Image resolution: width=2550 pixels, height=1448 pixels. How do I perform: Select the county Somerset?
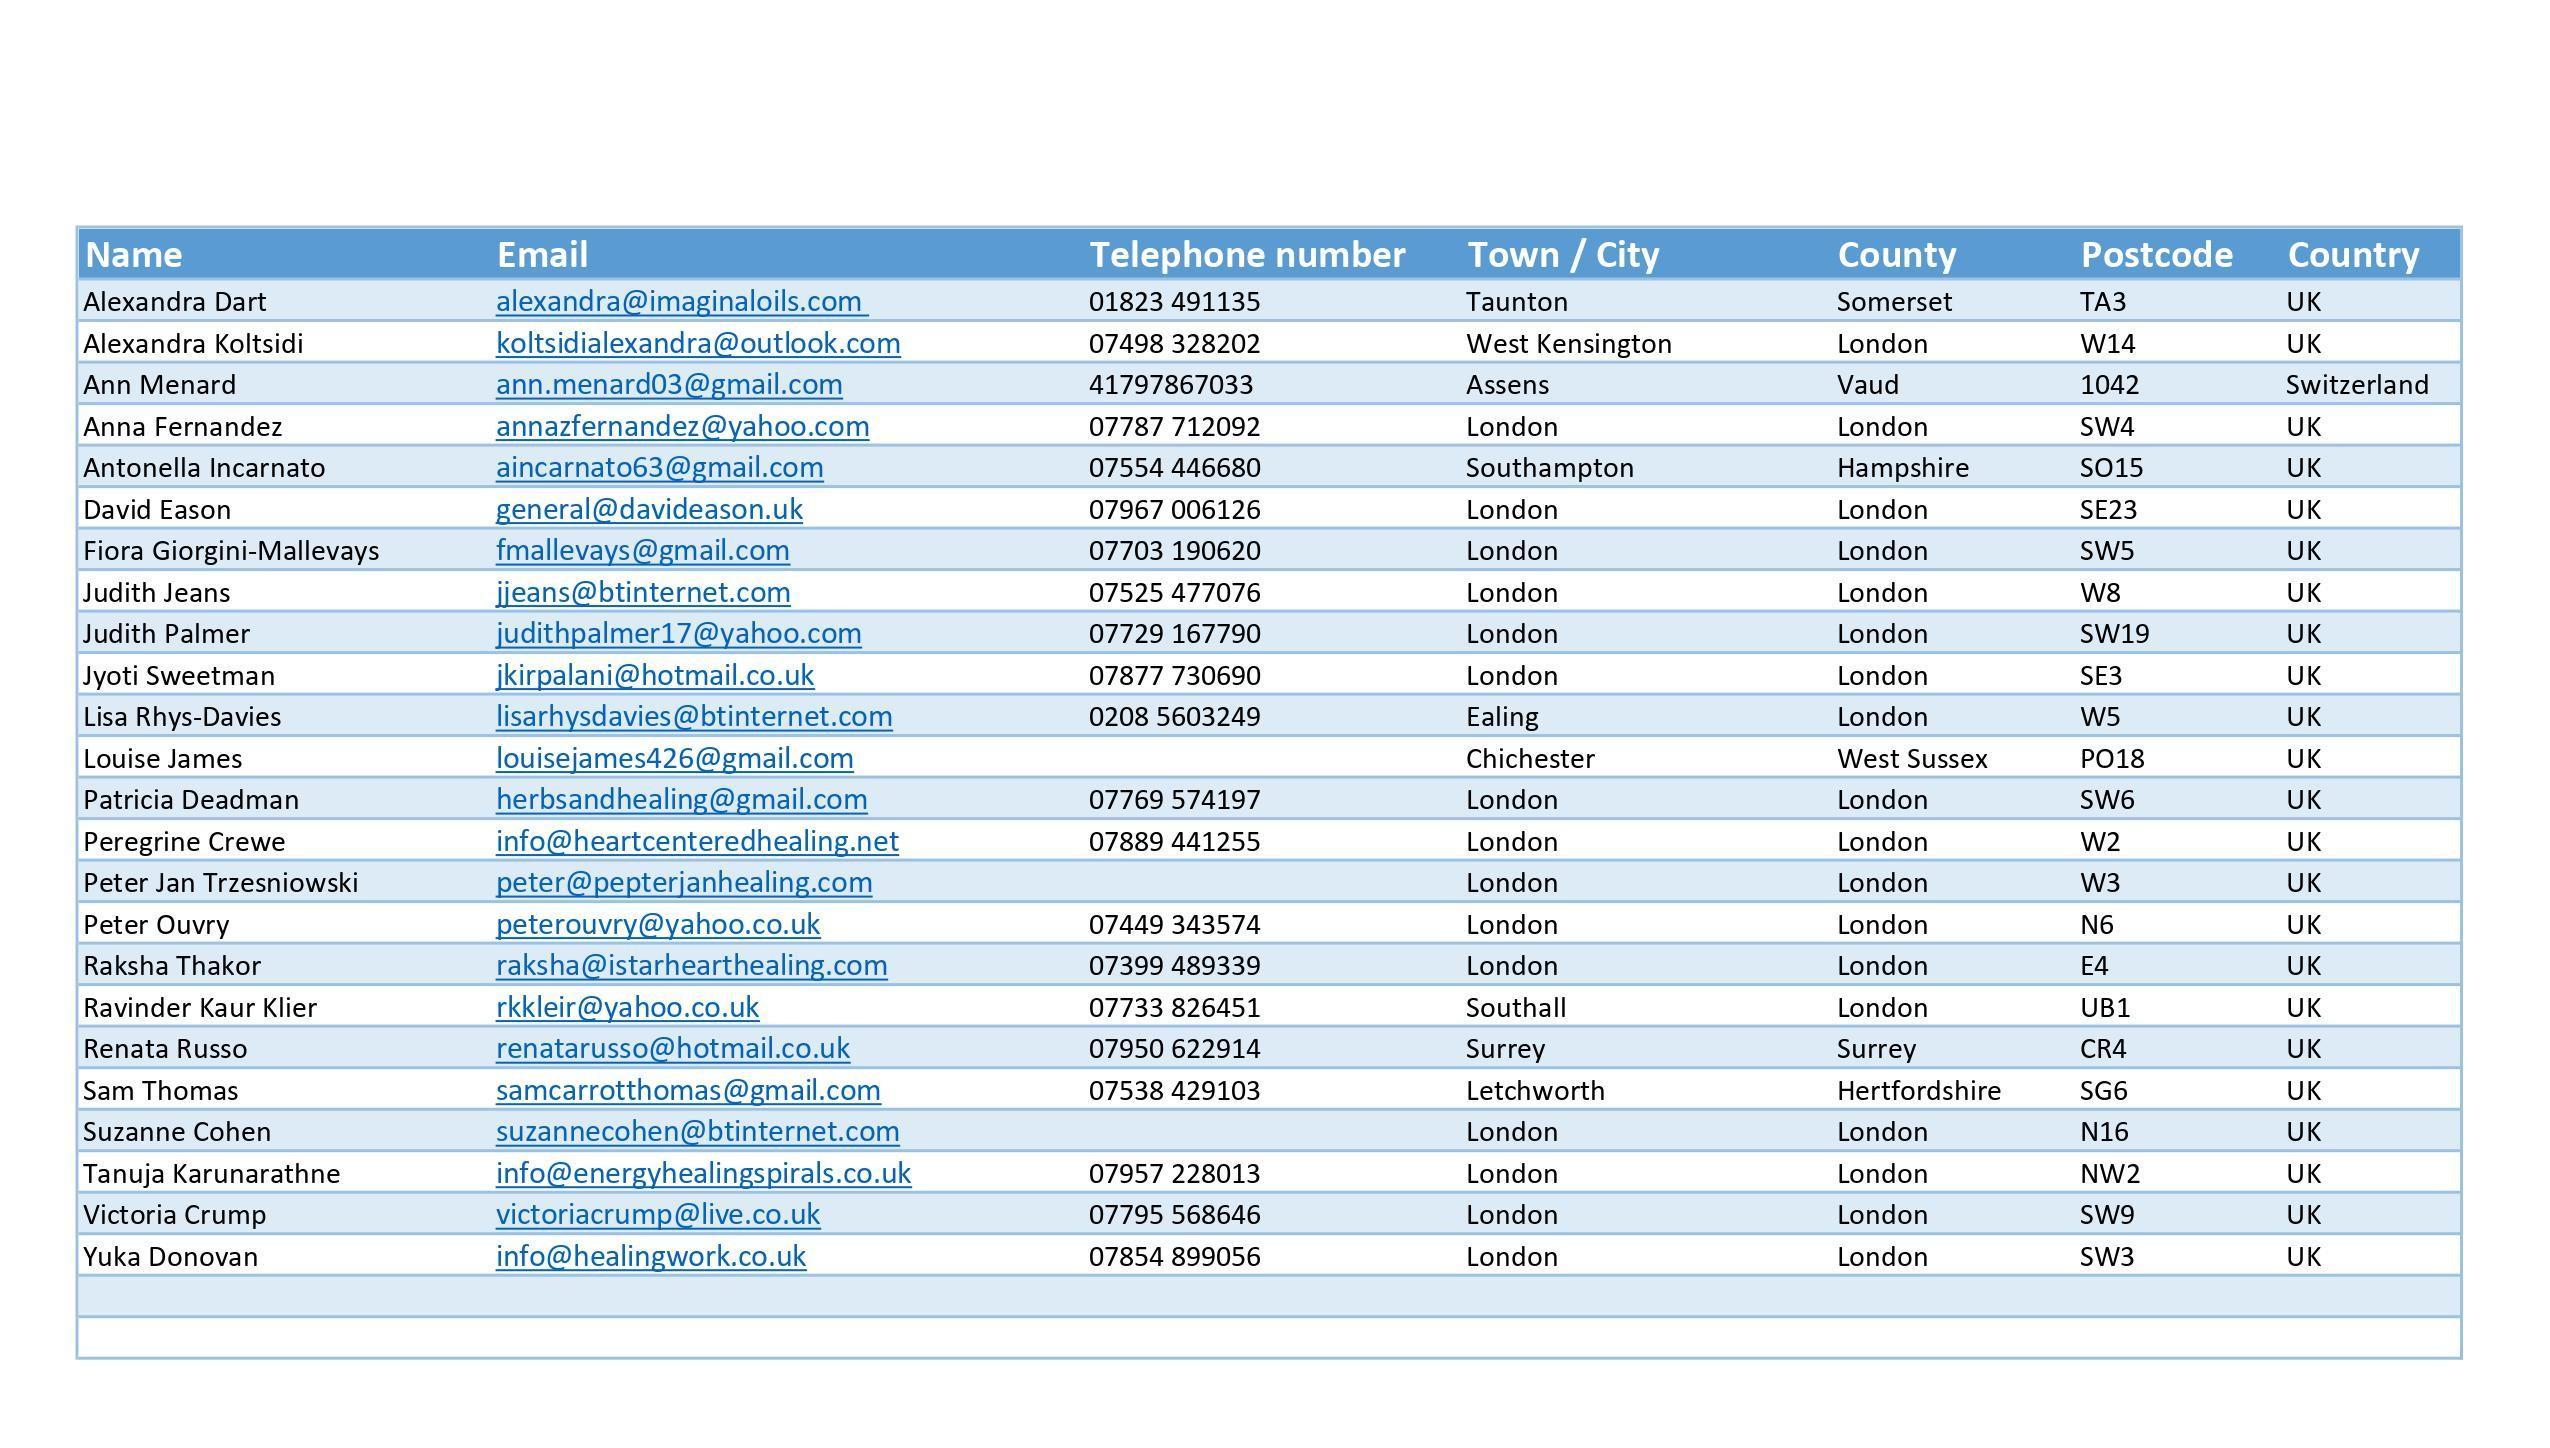click(1894, 301)
